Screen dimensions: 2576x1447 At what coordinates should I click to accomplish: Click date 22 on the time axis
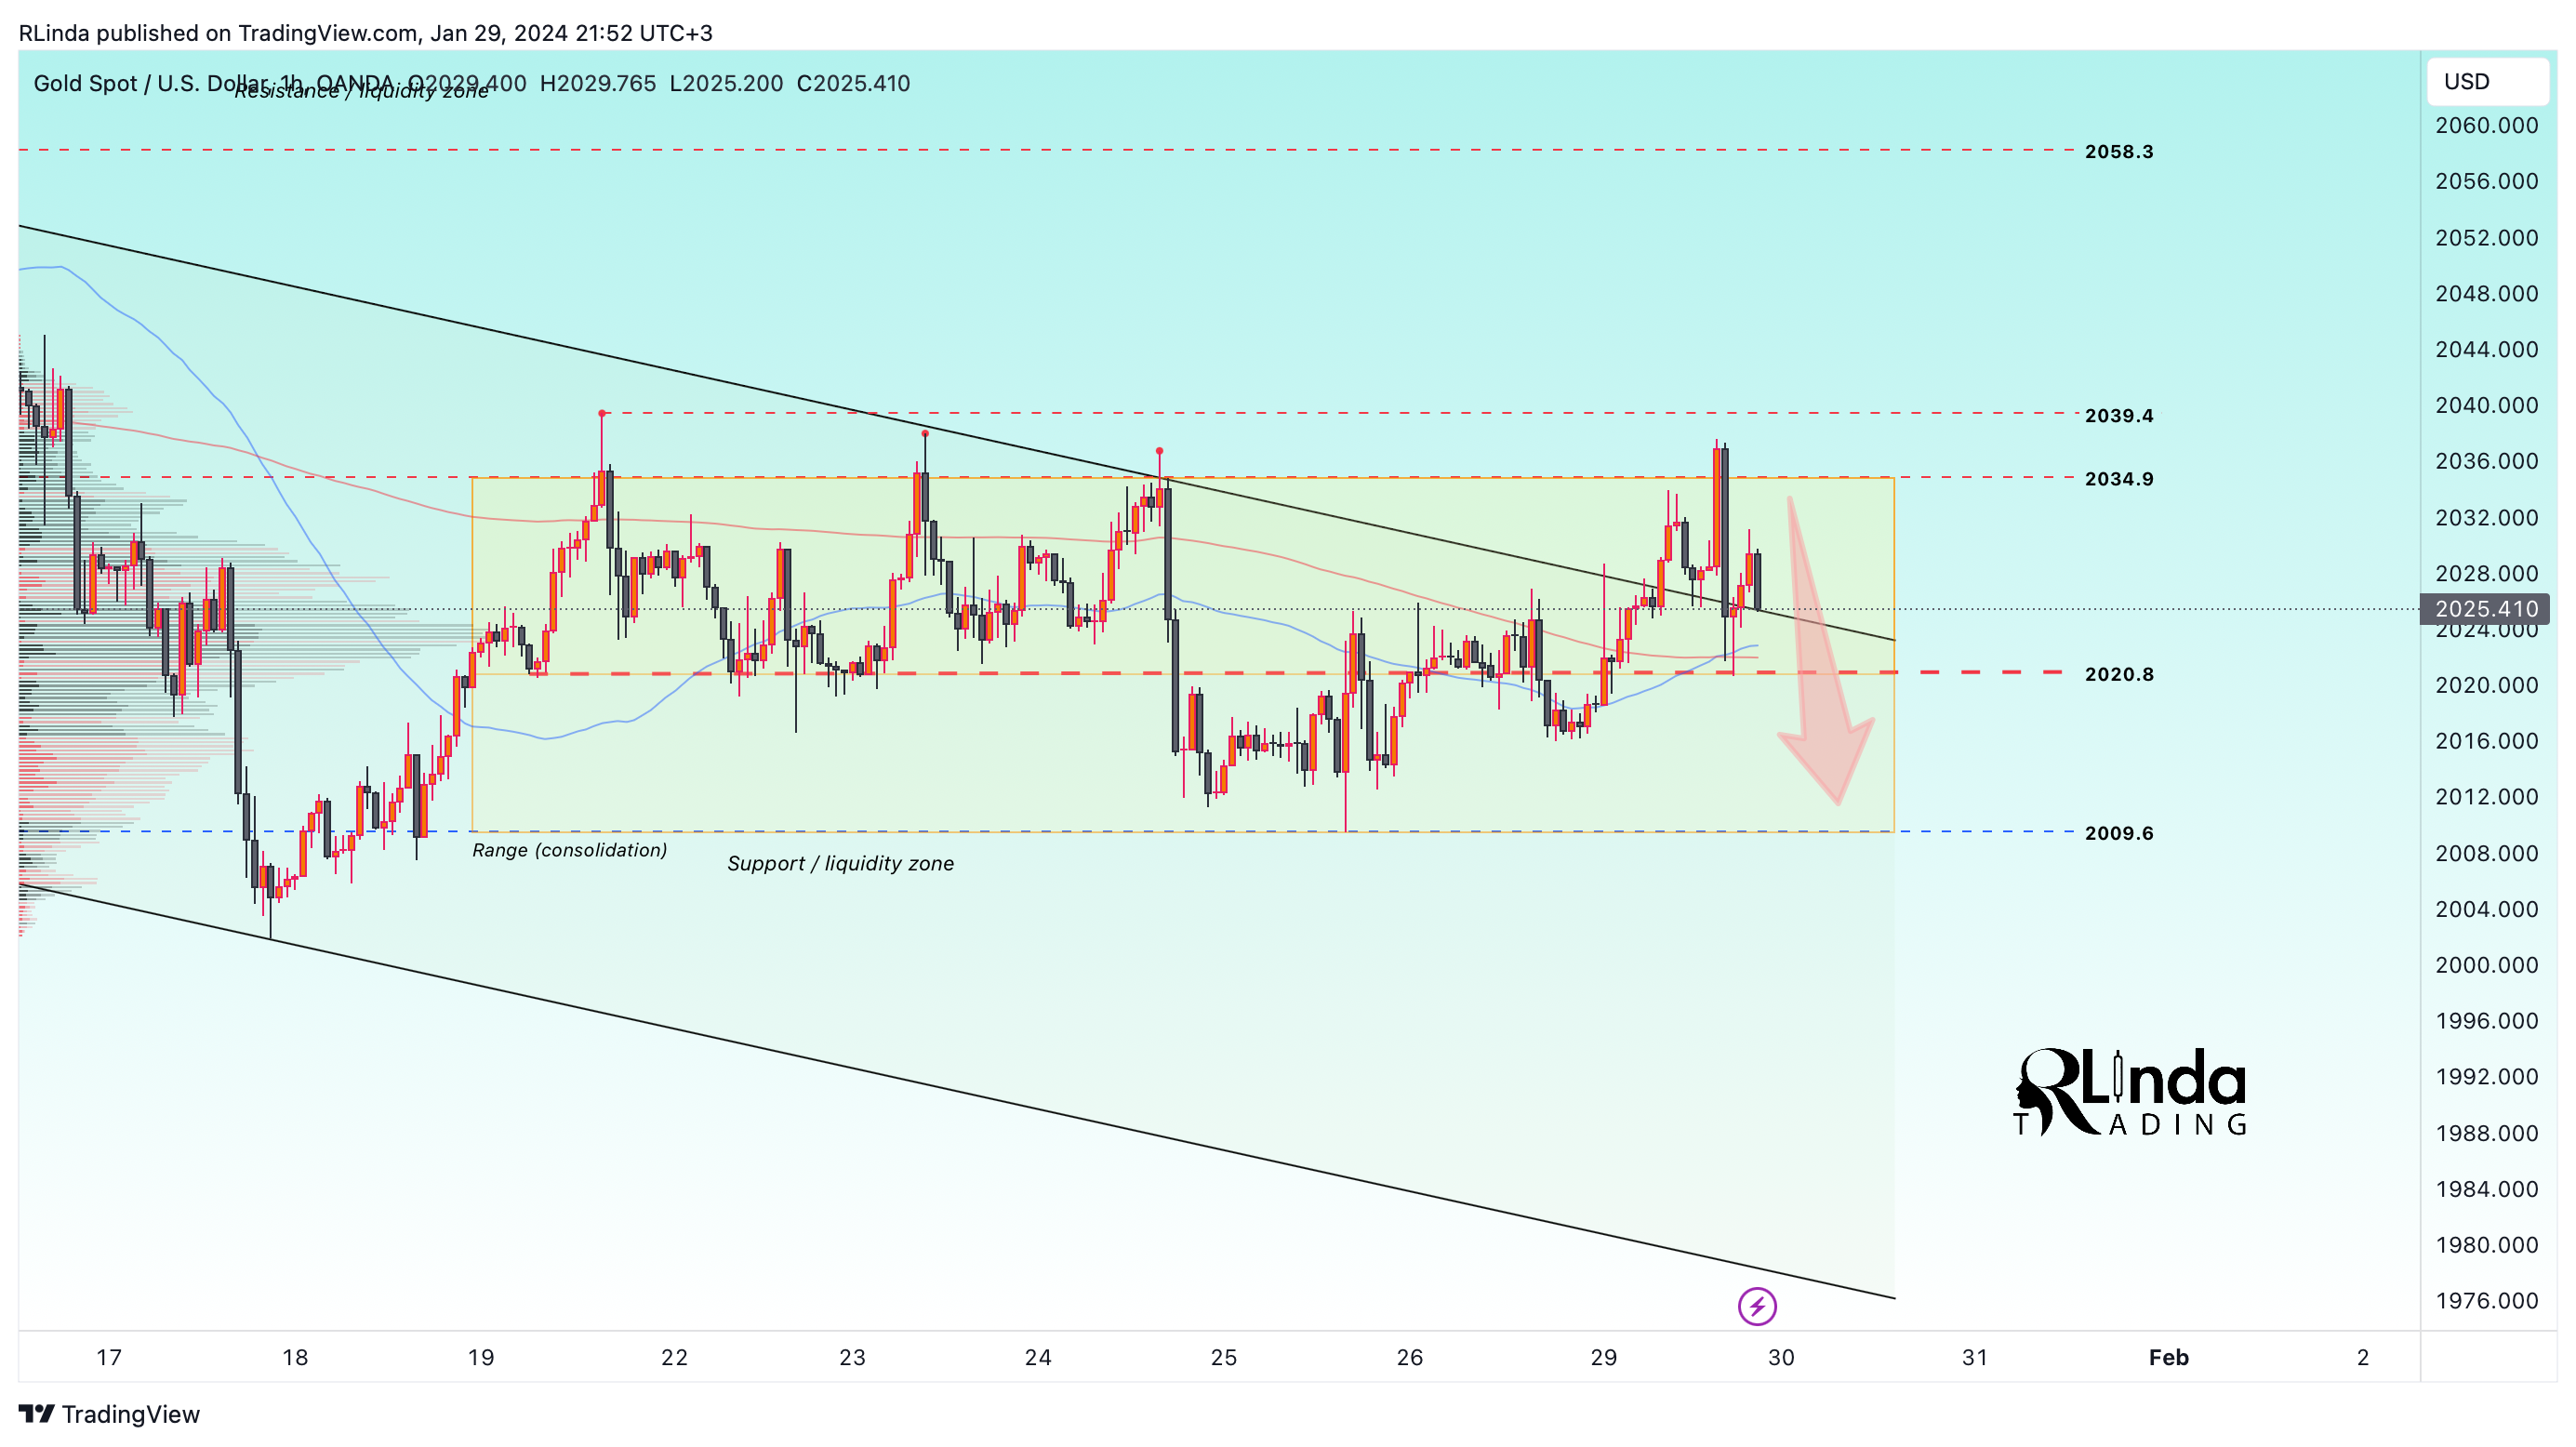click(674, 1357)
